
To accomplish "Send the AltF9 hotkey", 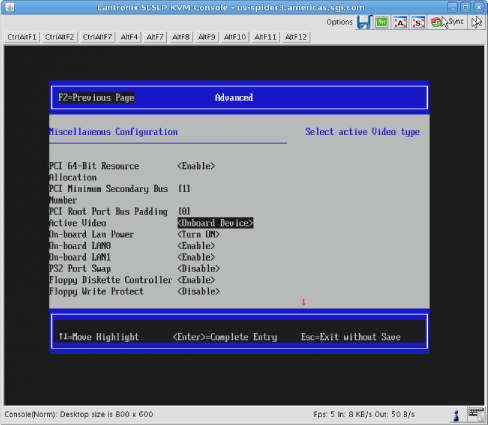I will tap(207, 37).
